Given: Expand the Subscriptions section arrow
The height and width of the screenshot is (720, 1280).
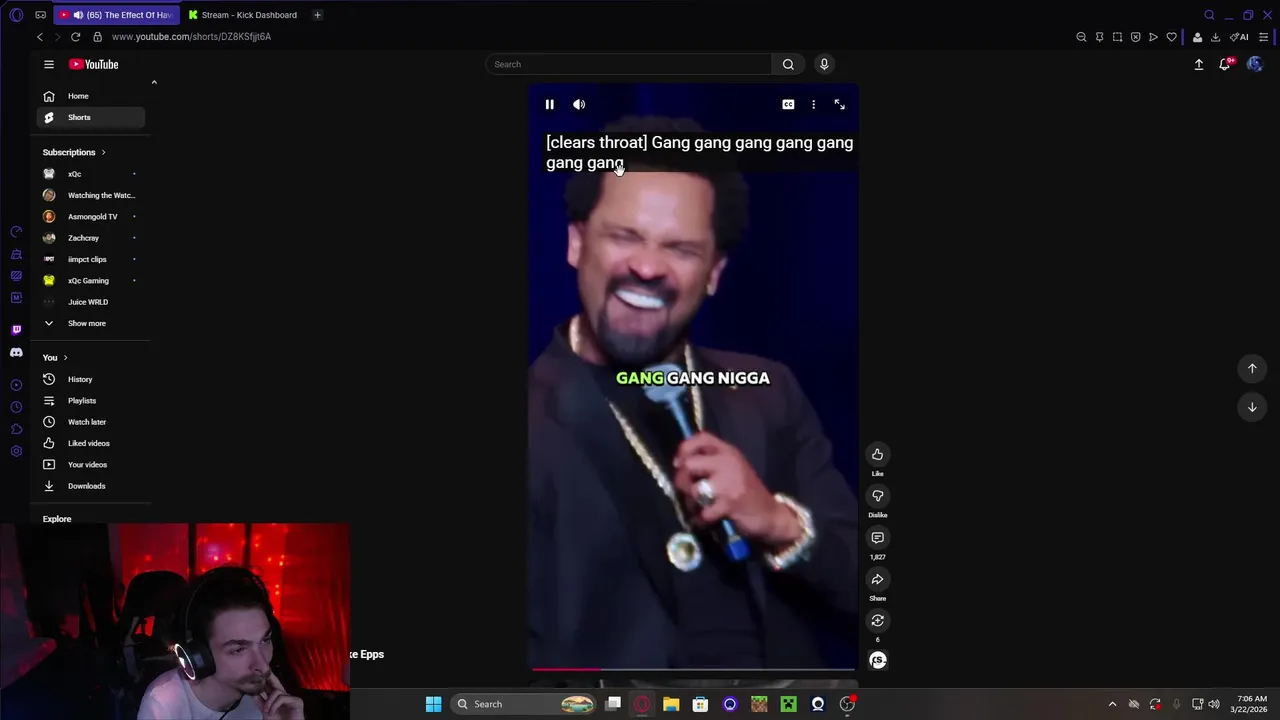Looking at the screenshot, I should click(x=103, y=152).
